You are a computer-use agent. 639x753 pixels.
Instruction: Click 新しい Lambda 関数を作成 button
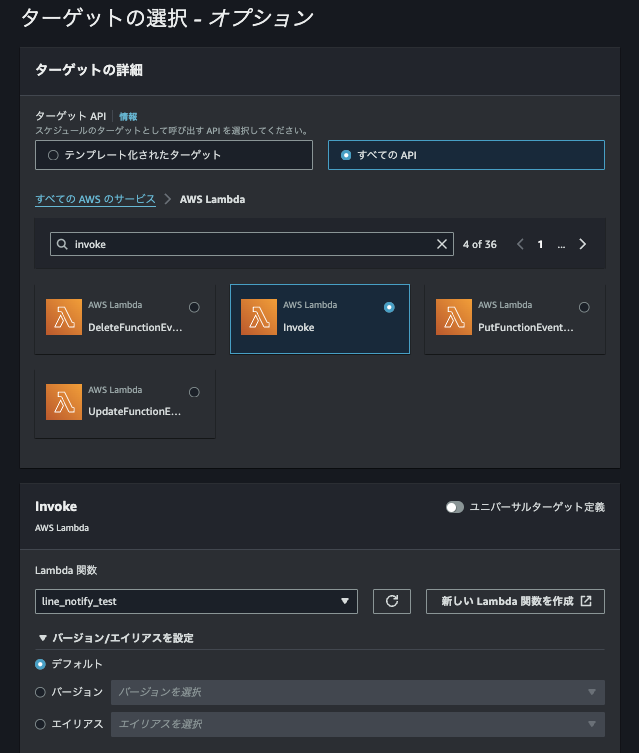(x=515, y=601)
